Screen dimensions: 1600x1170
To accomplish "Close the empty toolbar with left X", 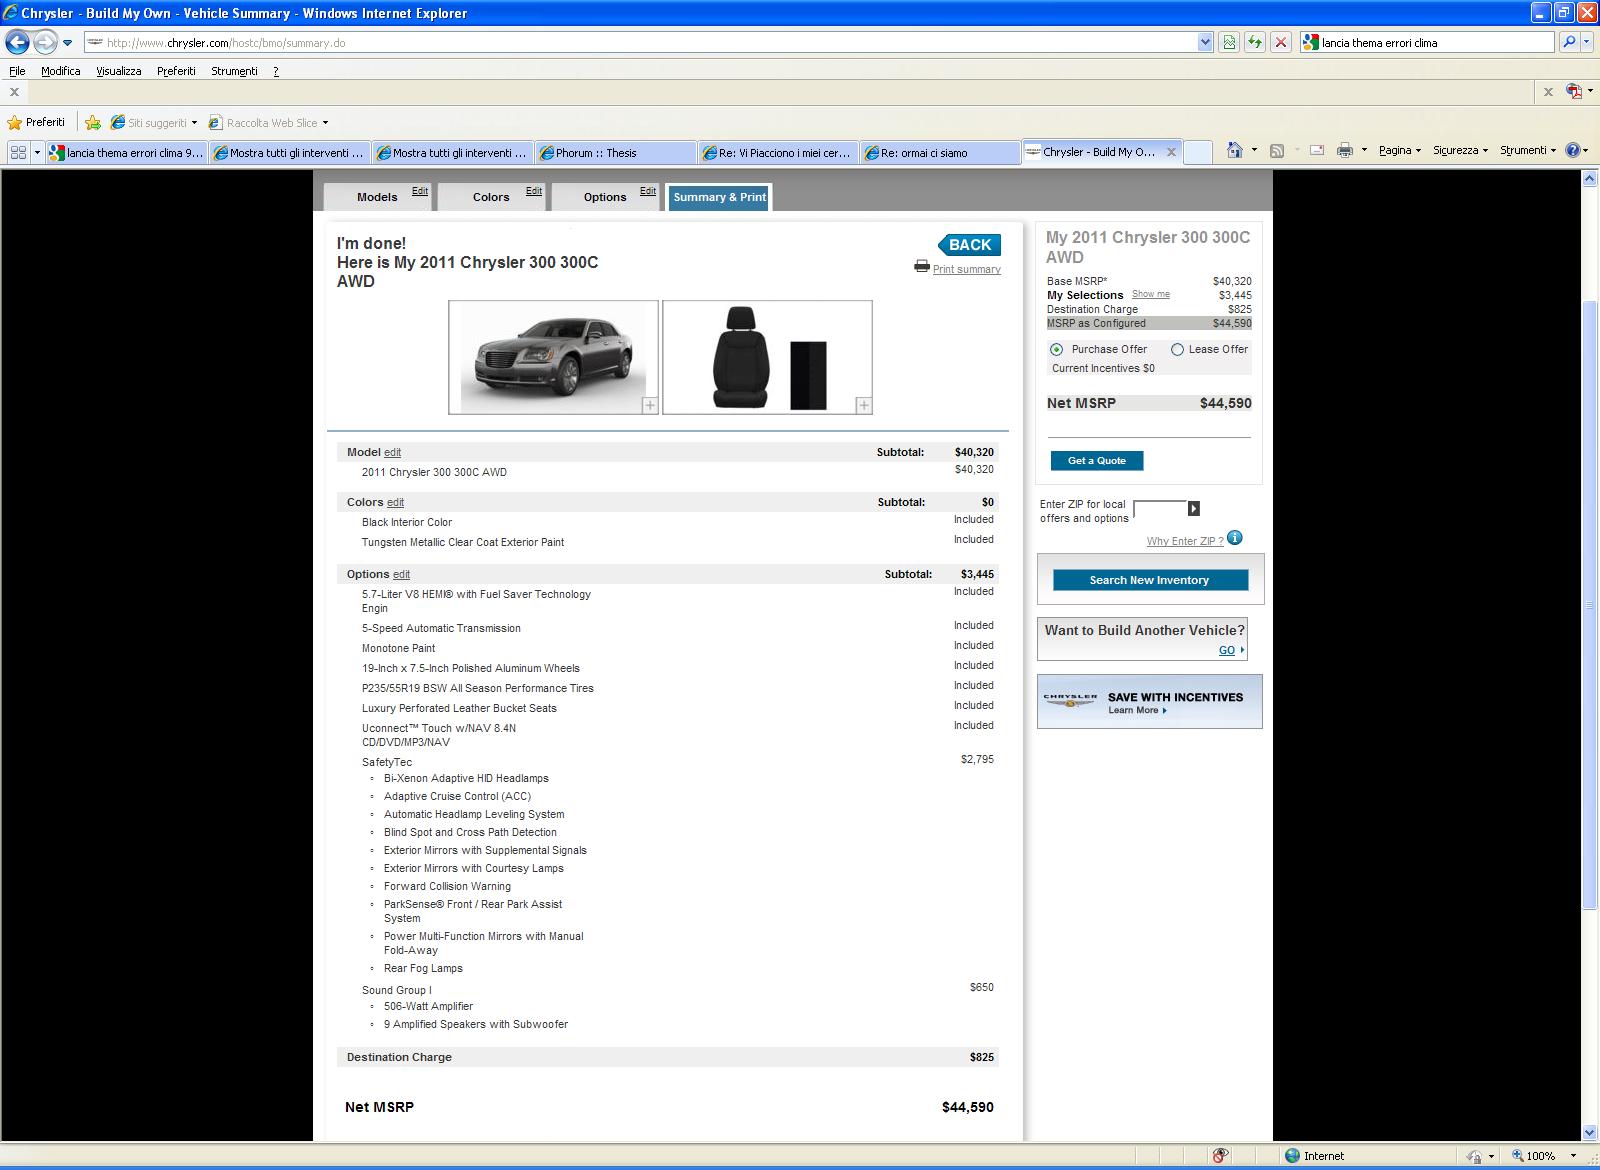I will click(14, 92).
